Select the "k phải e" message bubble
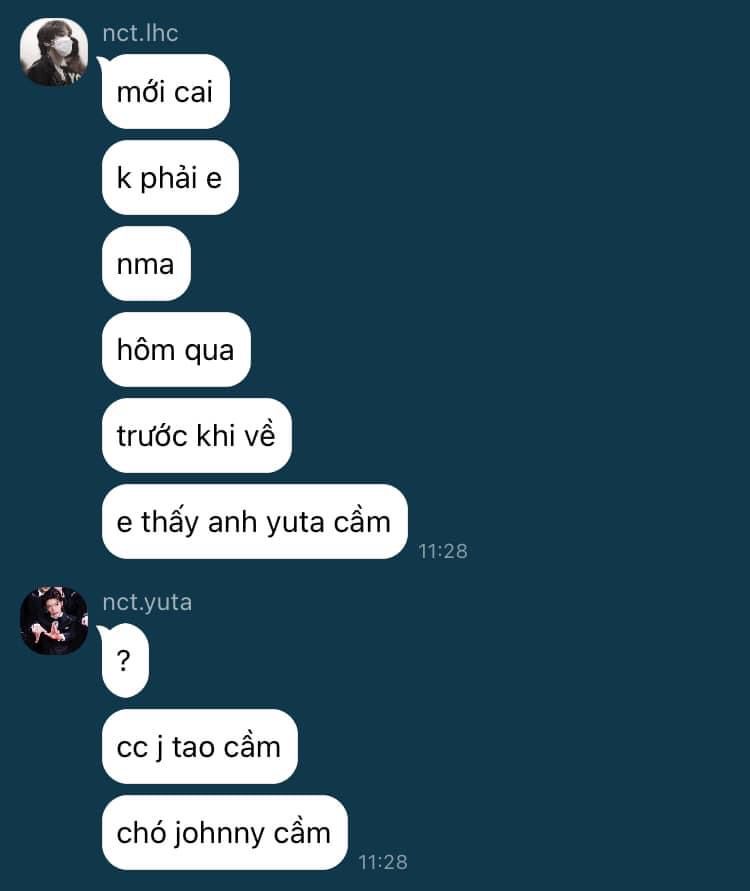750x891 pixels. (170, 178)
